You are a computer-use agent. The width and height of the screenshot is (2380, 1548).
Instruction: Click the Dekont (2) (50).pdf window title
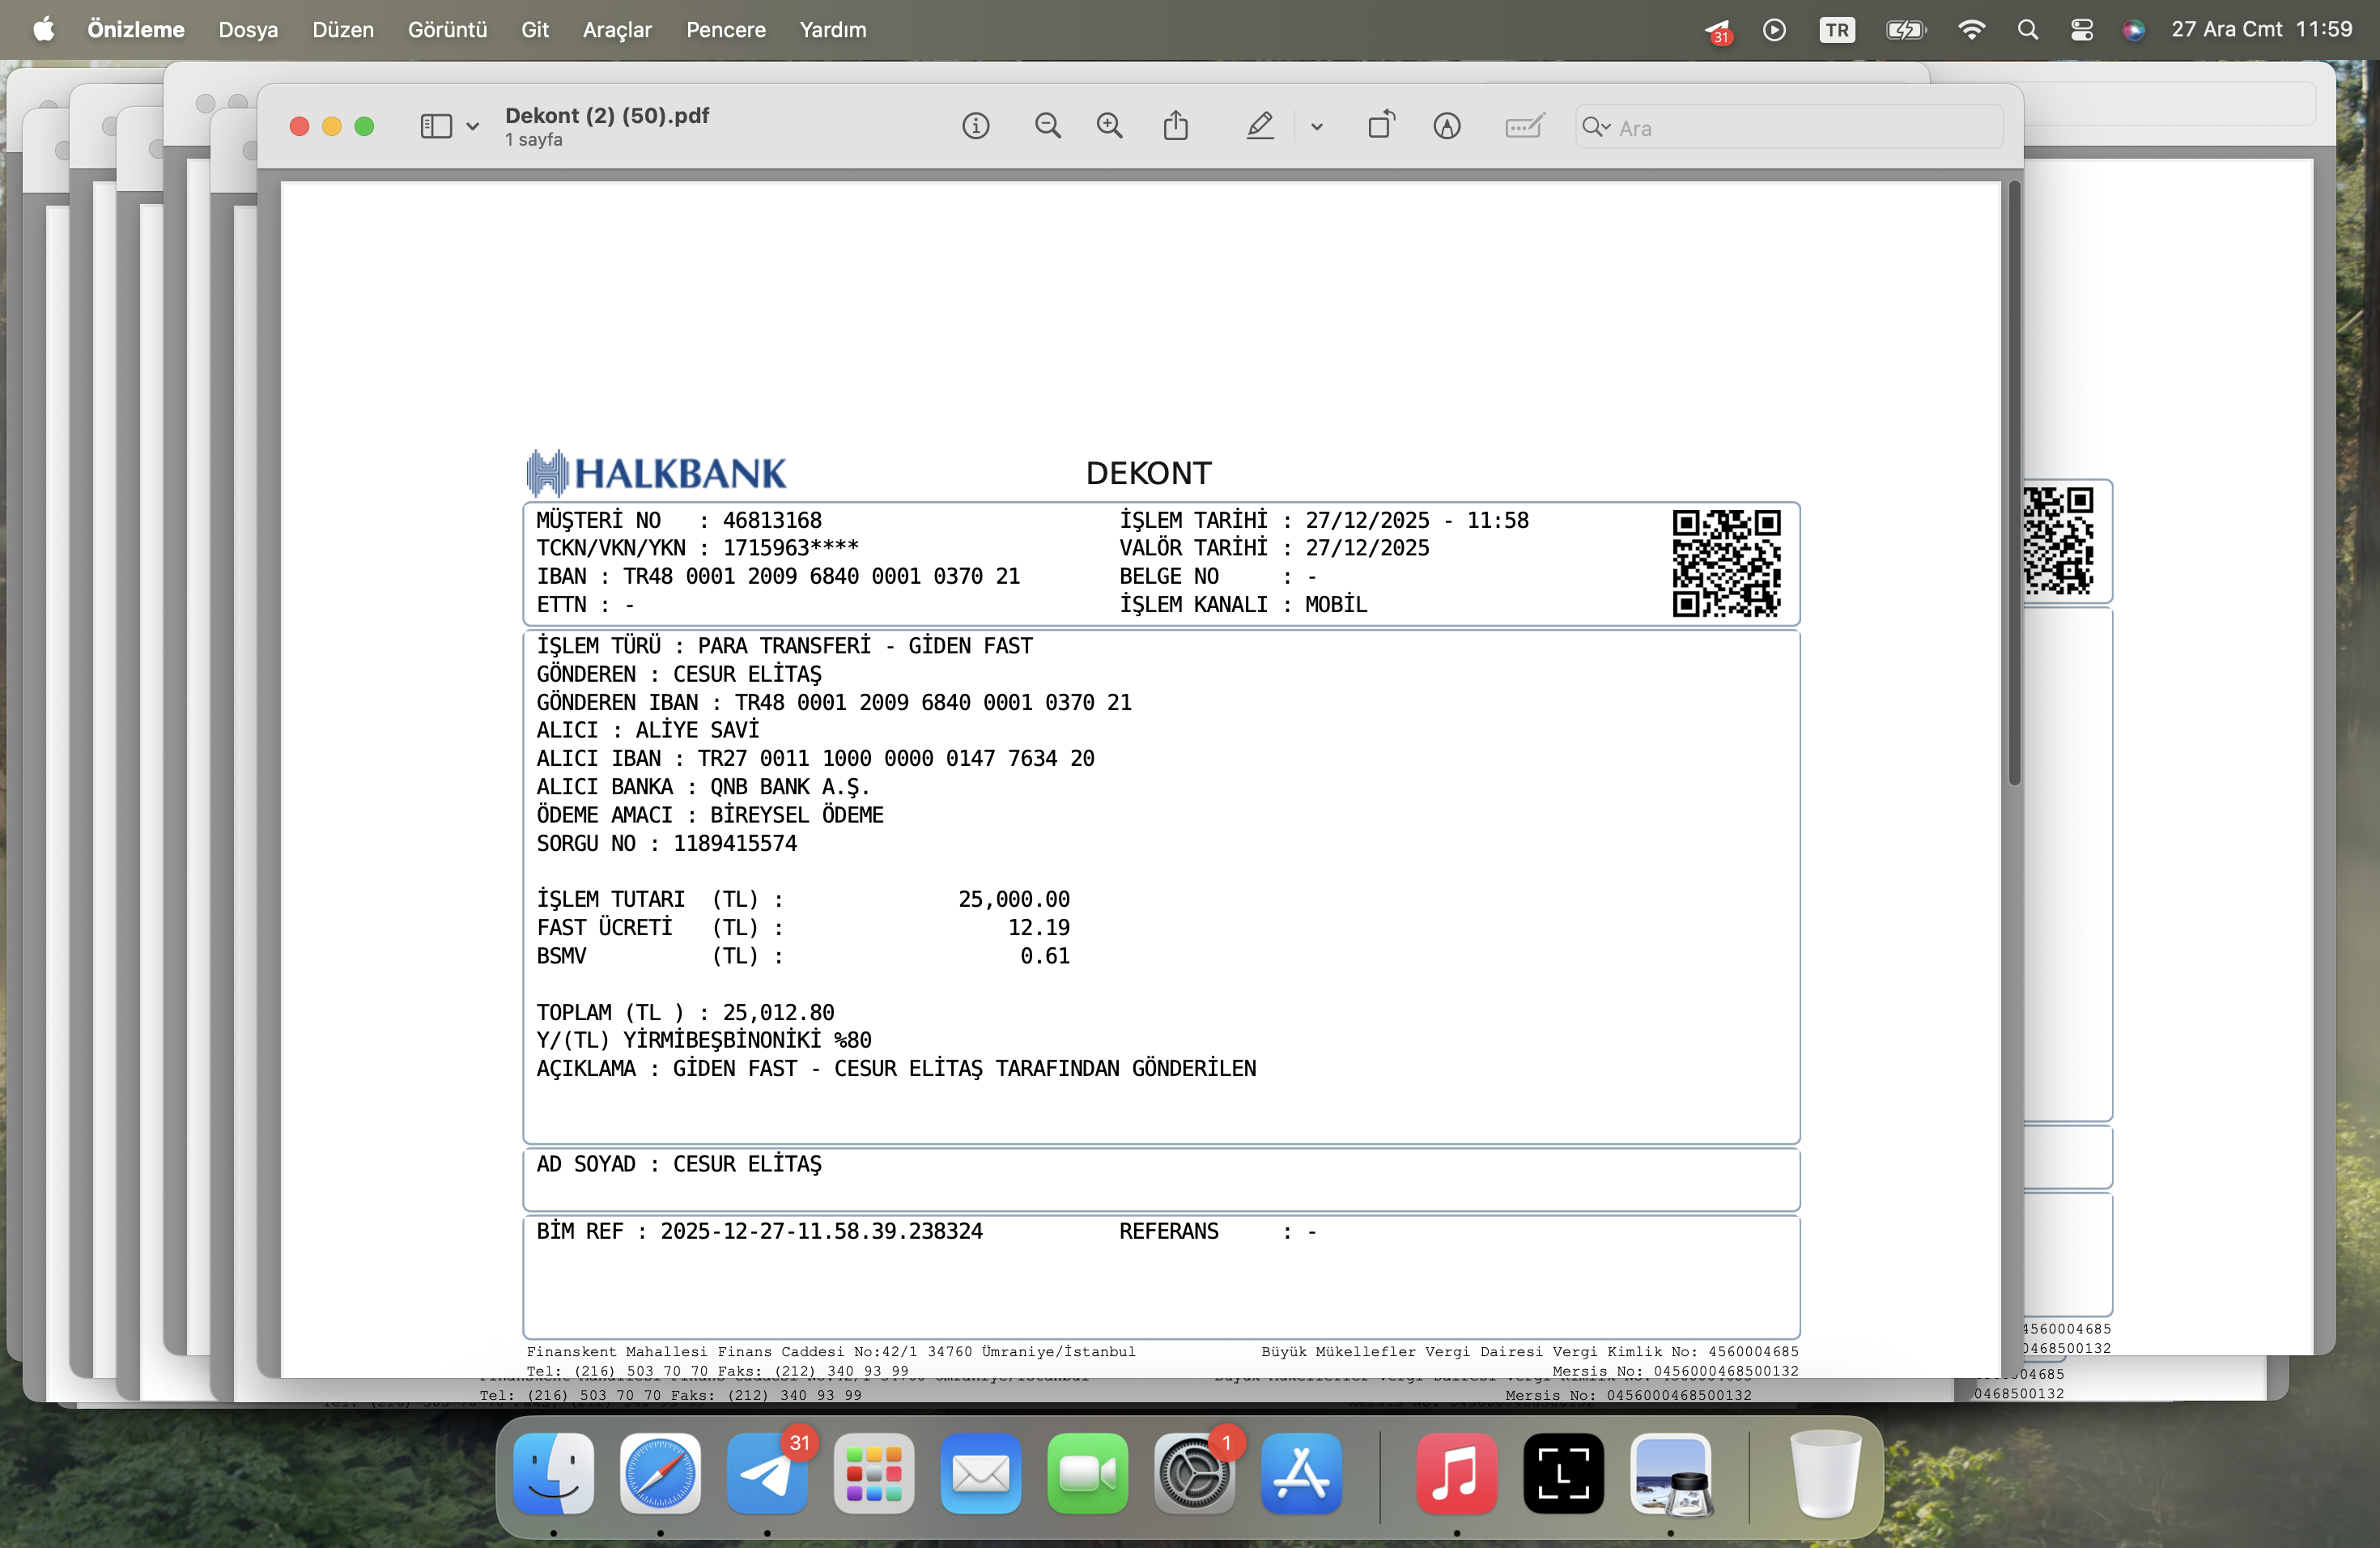[607, 115]
